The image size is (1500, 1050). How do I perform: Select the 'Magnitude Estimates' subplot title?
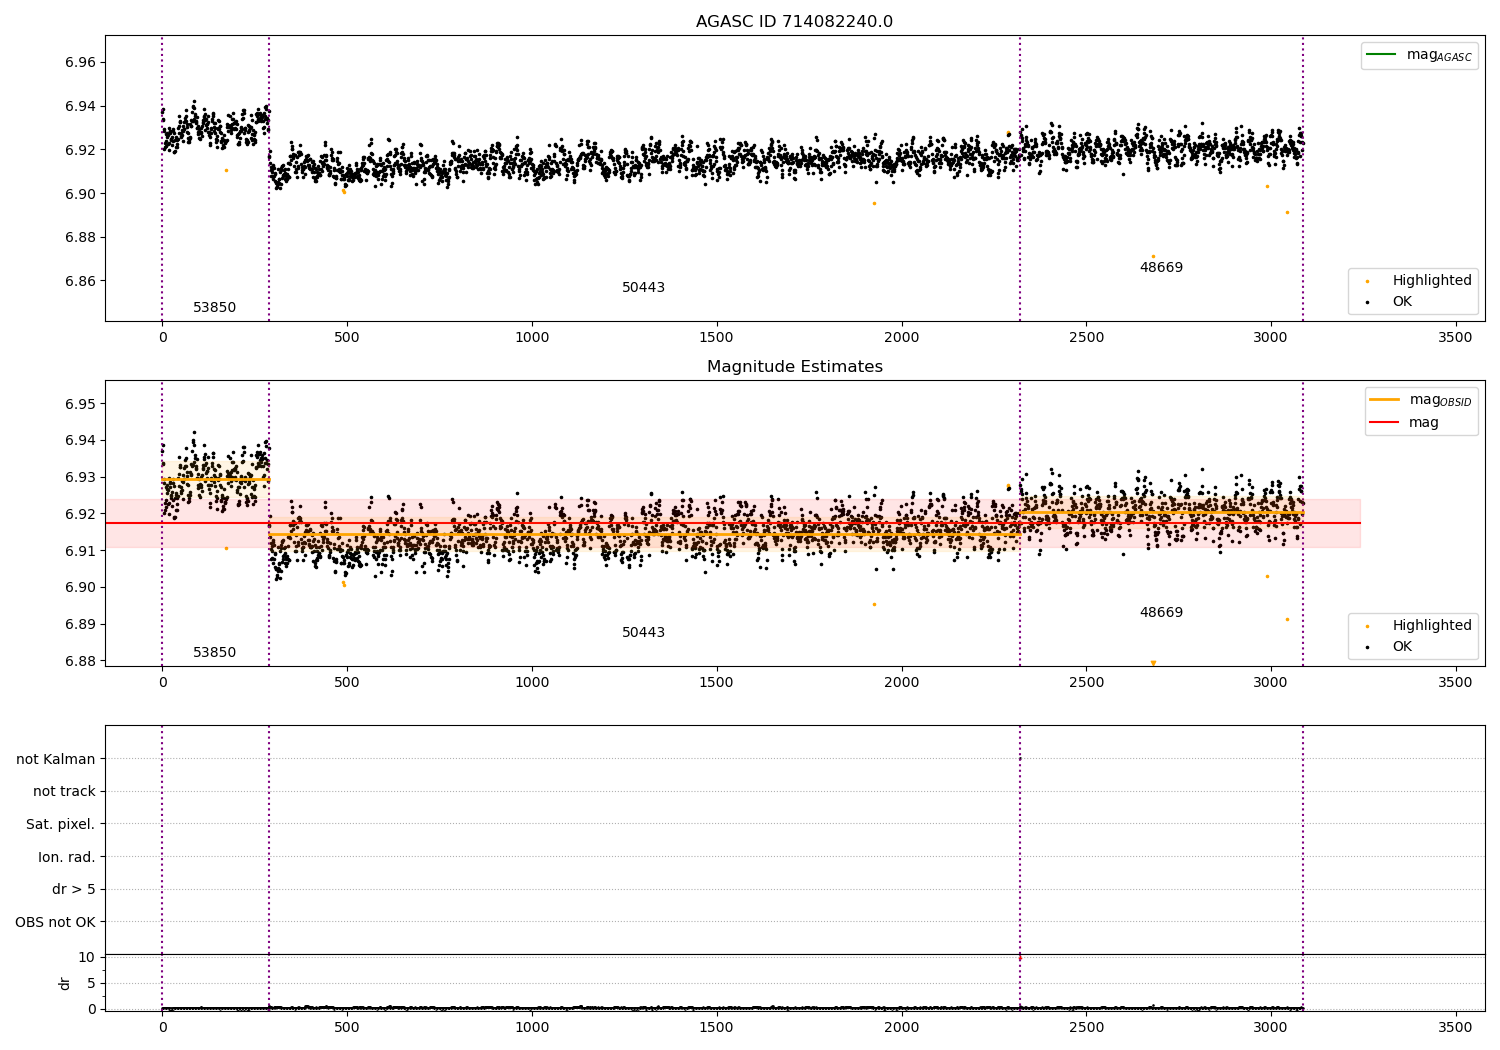(795, 367)
